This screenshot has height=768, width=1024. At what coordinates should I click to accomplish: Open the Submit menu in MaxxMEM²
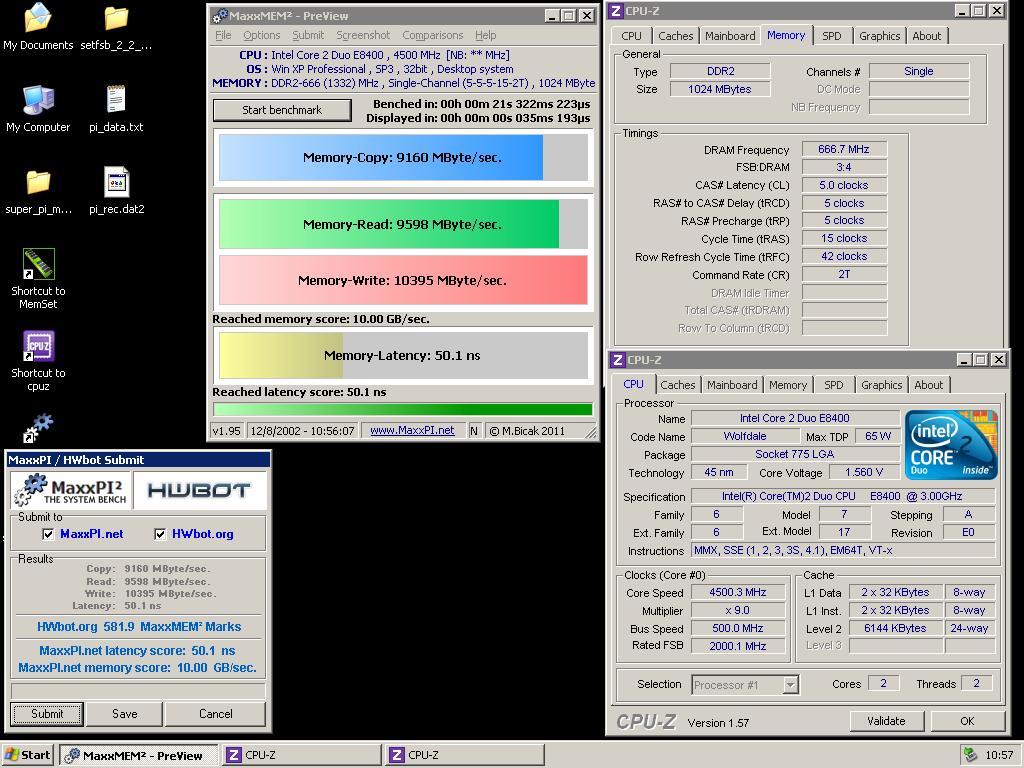click(308, 35)
